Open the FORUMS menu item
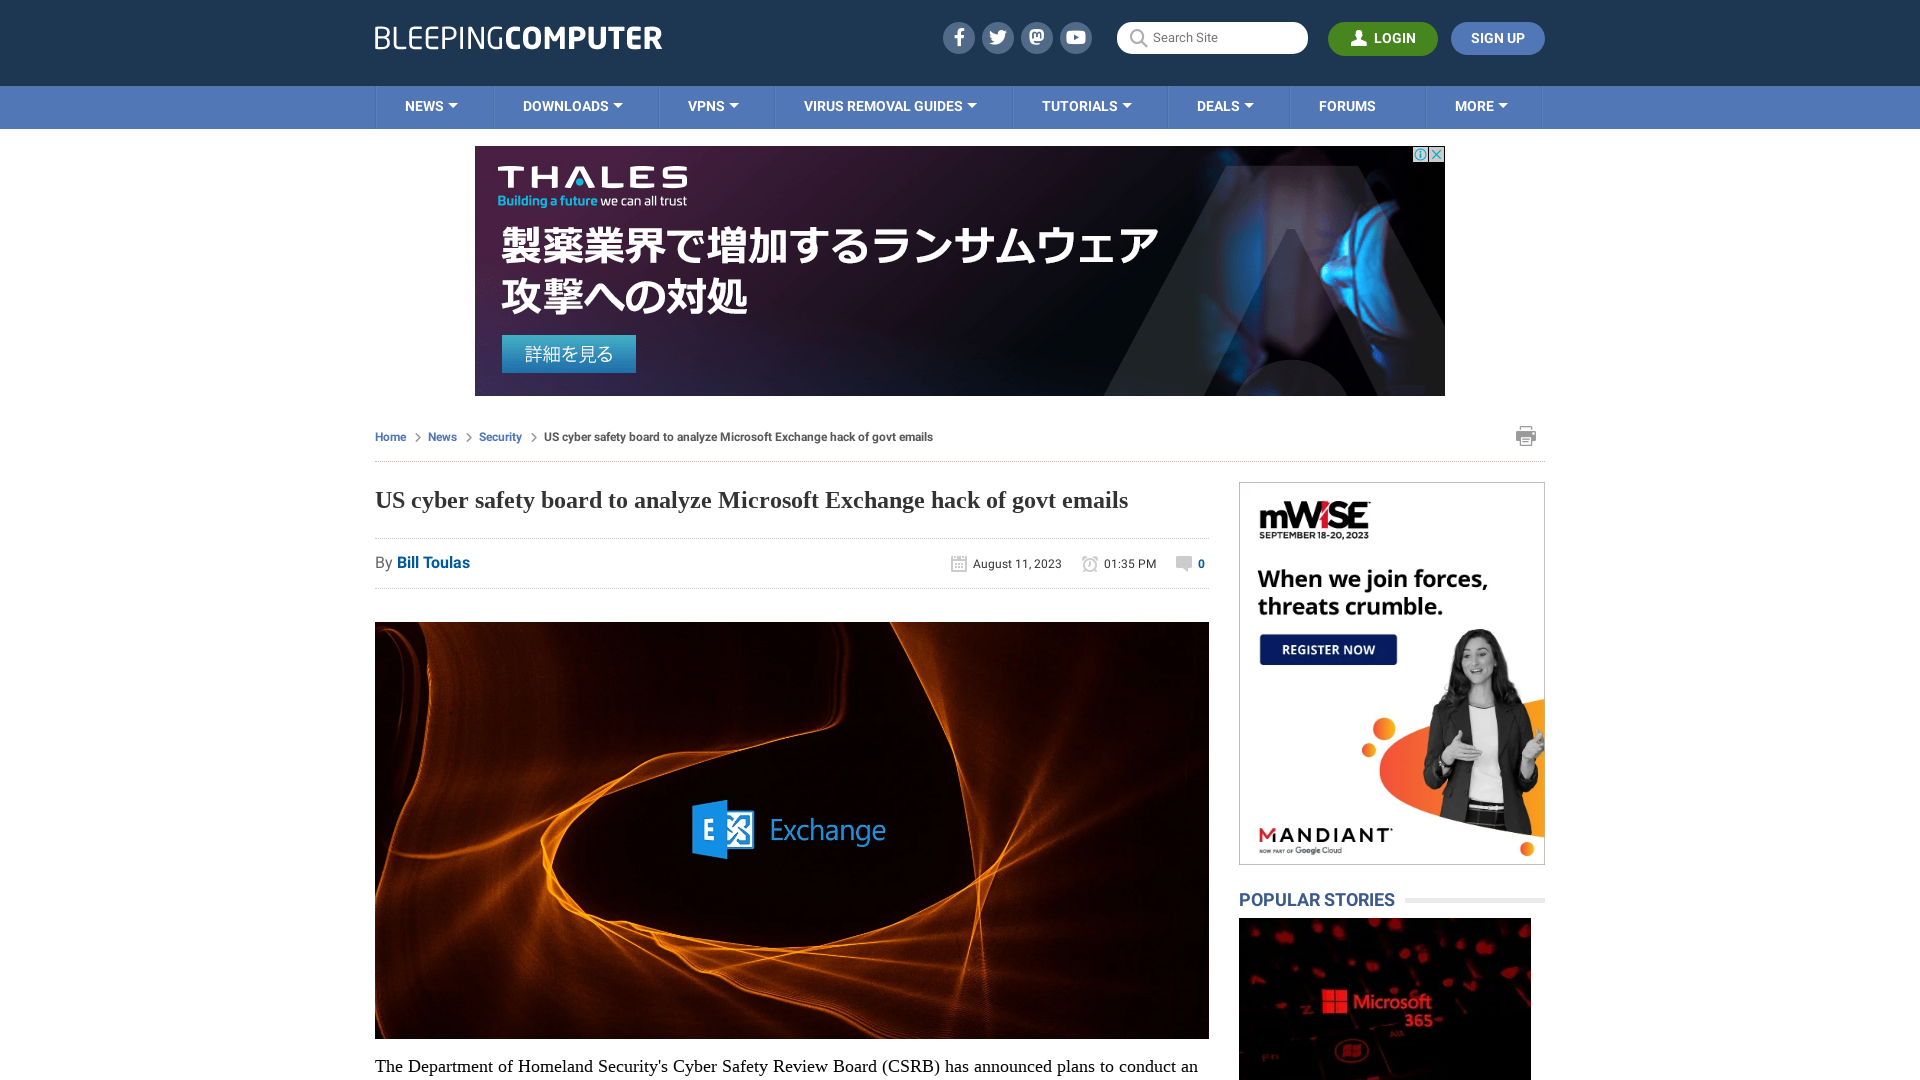 coord(1346,105)
